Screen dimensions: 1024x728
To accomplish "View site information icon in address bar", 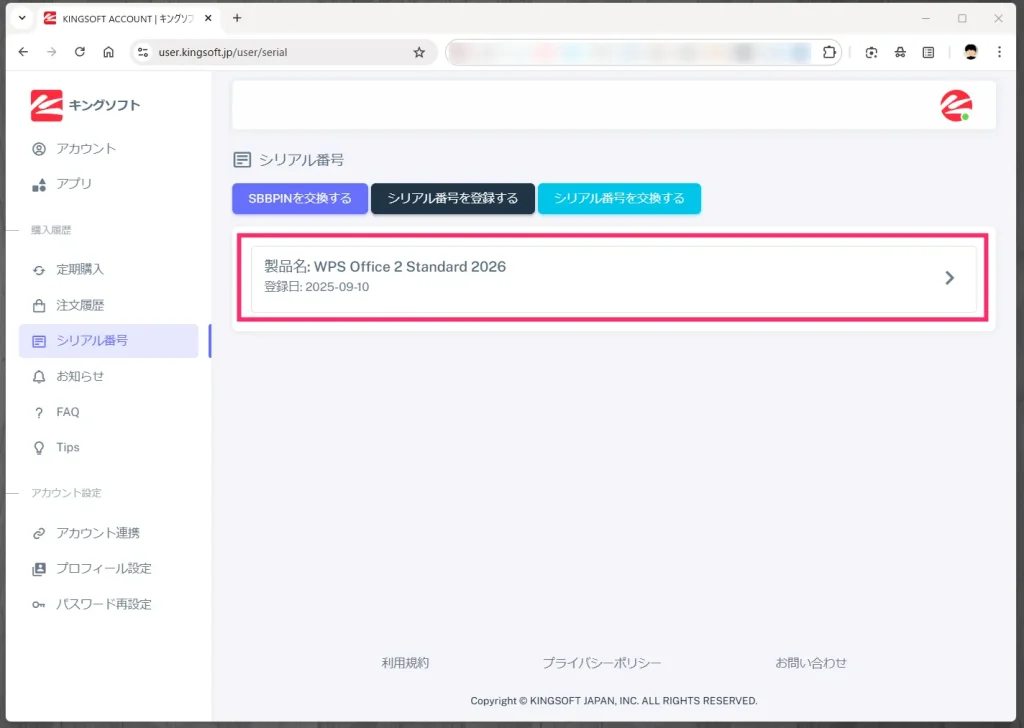I will (143, 52).
